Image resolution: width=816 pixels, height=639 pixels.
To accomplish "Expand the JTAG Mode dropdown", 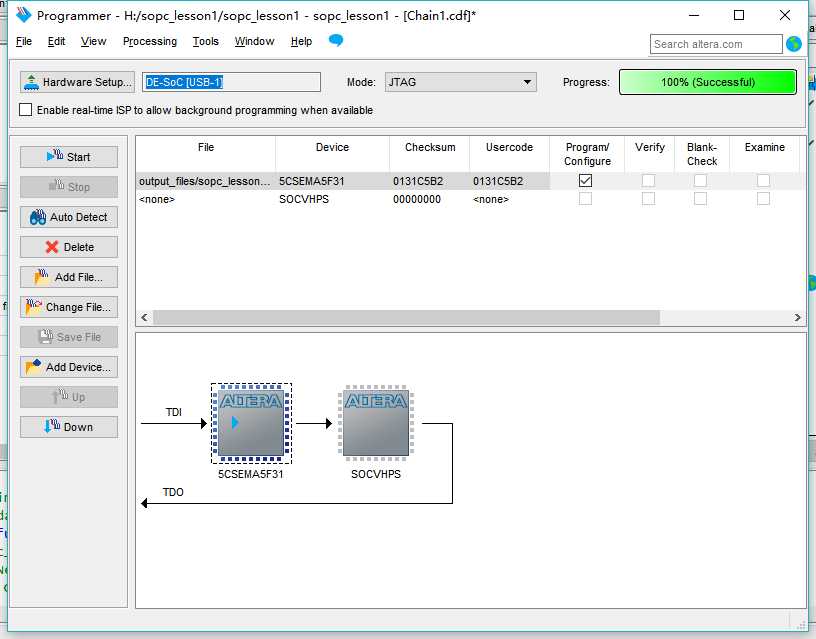I will (x=461, y=82).
